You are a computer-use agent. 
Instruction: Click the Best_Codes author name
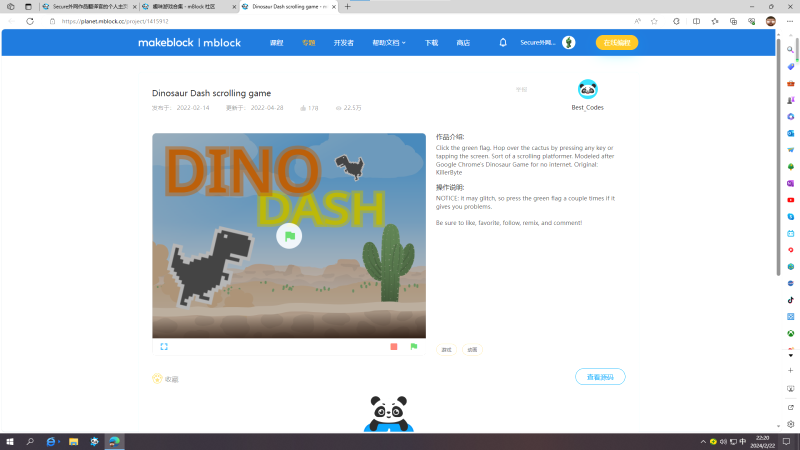[587, 108]
